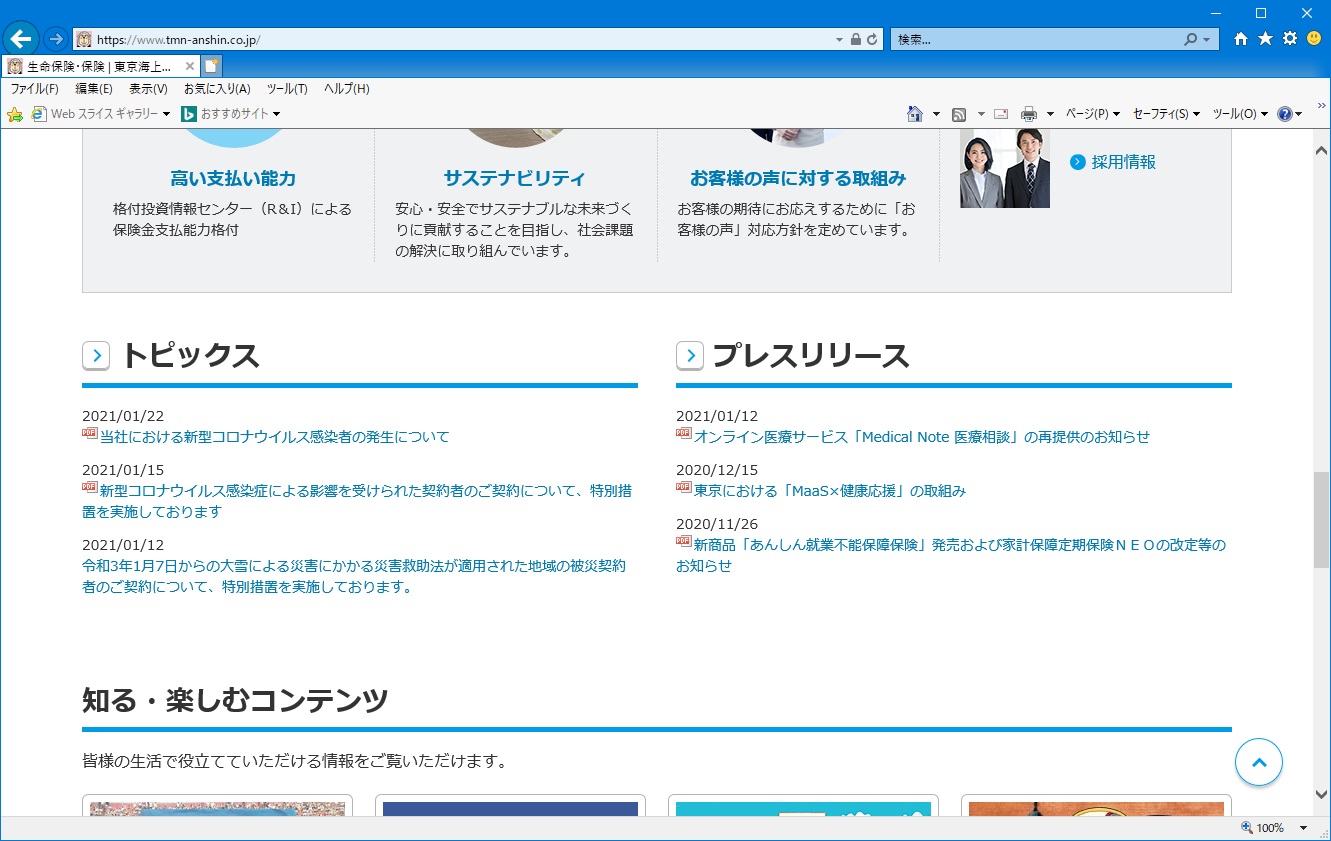Open the 2021/01/22 コロナ感染者 topic link
The width and height of the screenshot is (1331, 841).
274,437
